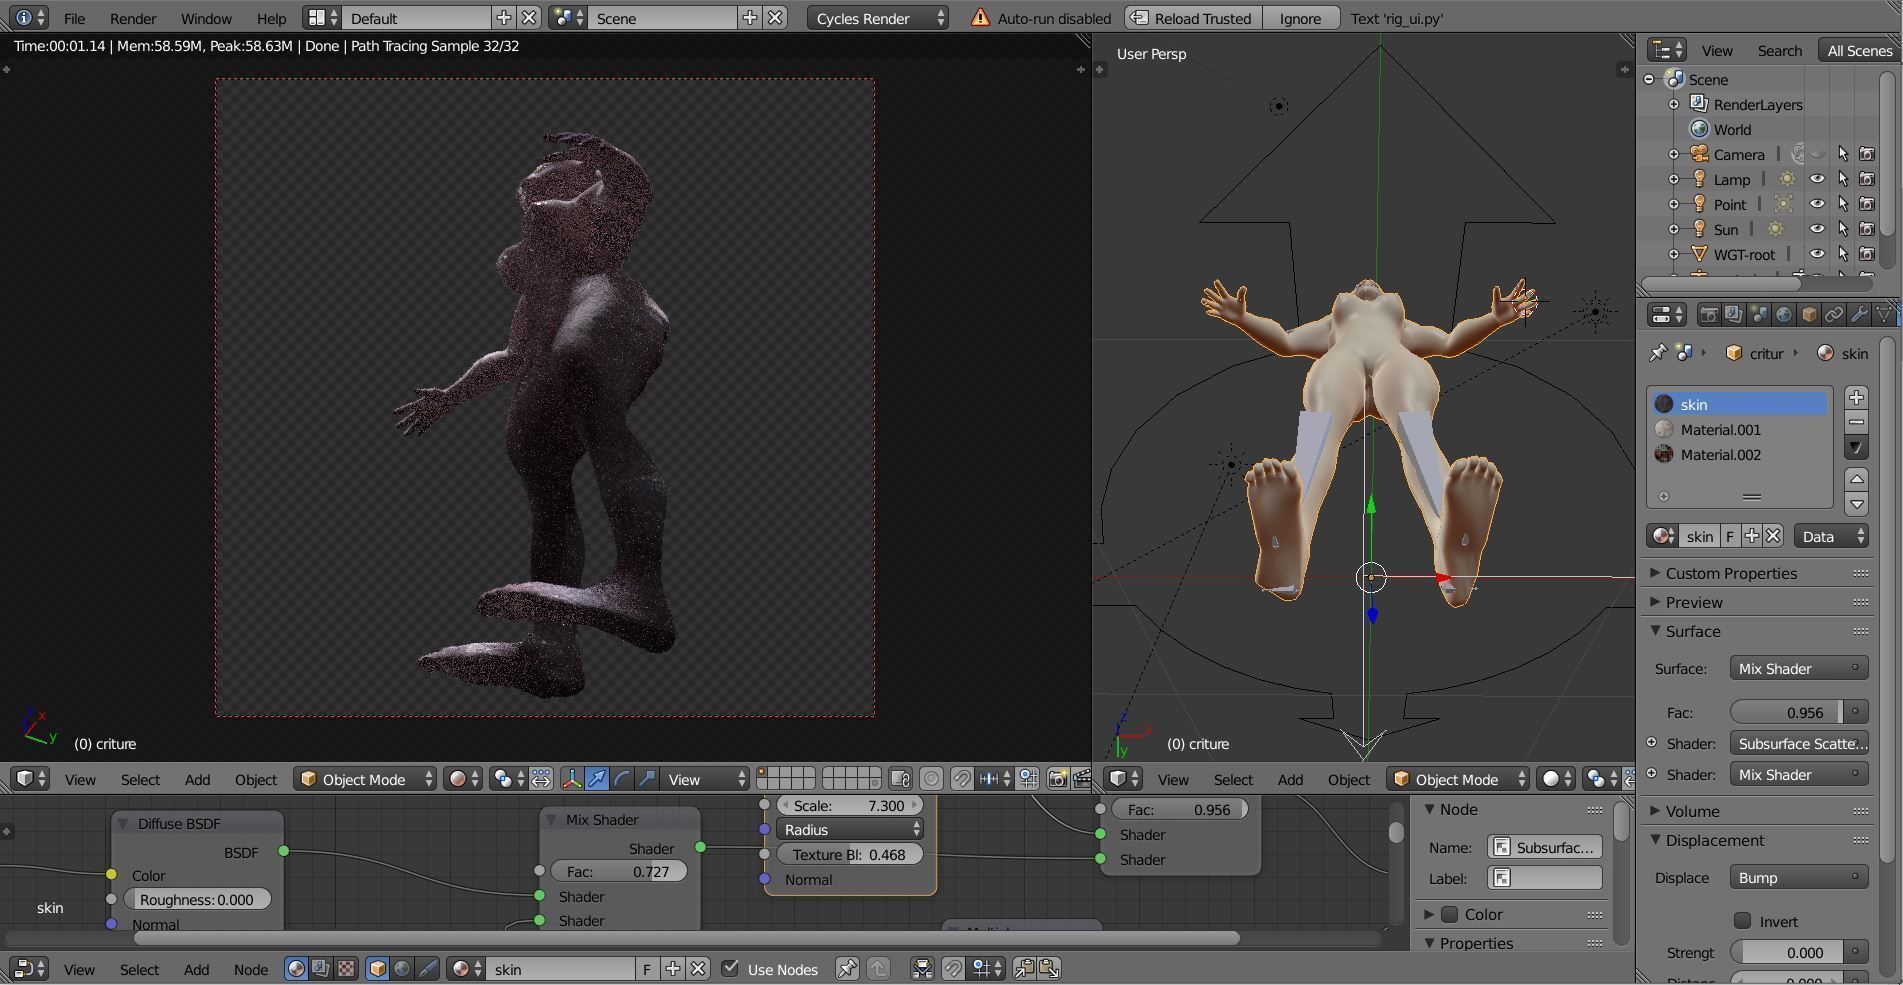Toggle visibility eye of WGT-root object
Screen dimensions: 1903x985
[x=1817, y=254]
